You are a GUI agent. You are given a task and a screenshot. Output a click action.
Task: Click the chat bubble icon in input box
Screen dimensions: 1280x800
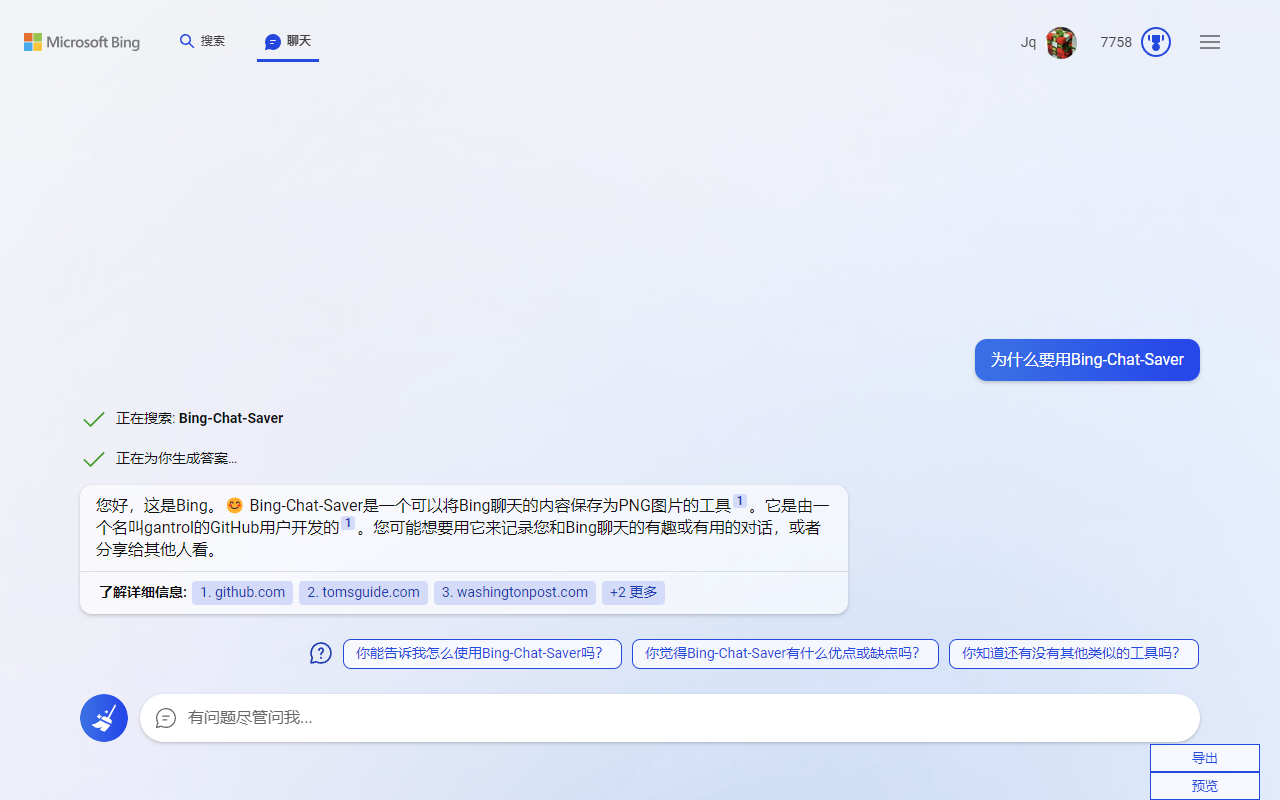pos(166,718)
